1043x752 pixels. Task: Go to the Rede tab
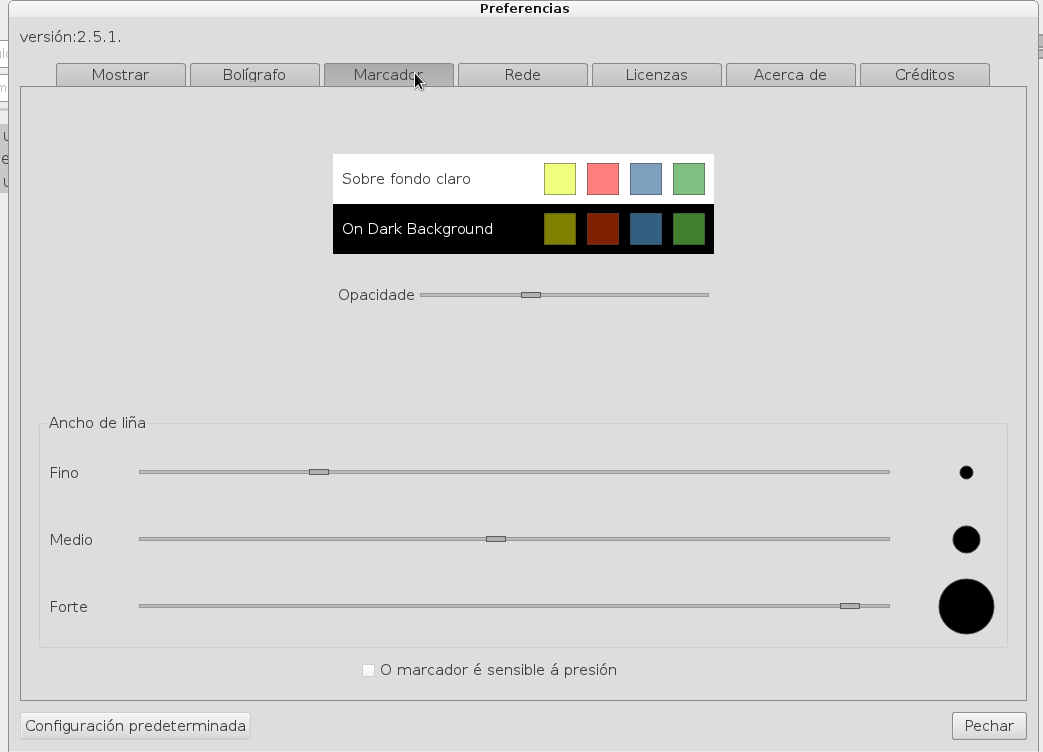coord(522,75)
